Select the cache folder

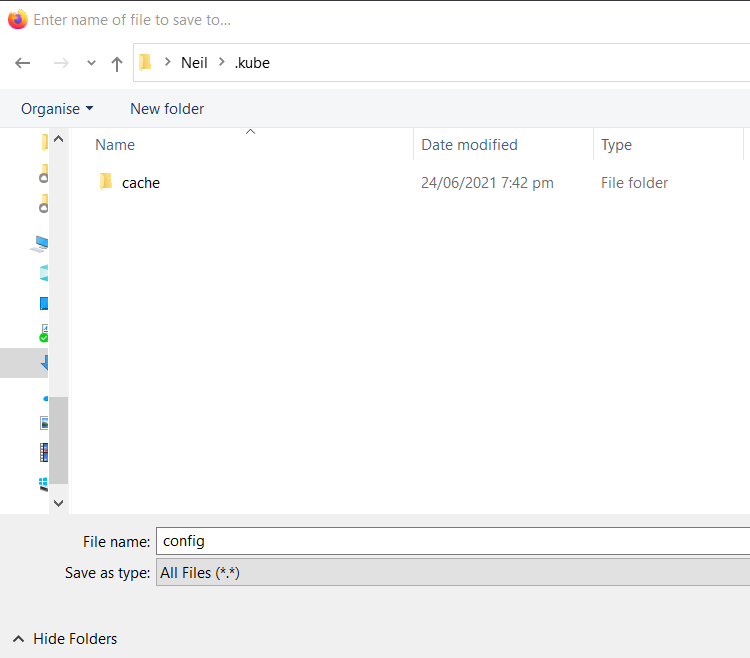141,183
